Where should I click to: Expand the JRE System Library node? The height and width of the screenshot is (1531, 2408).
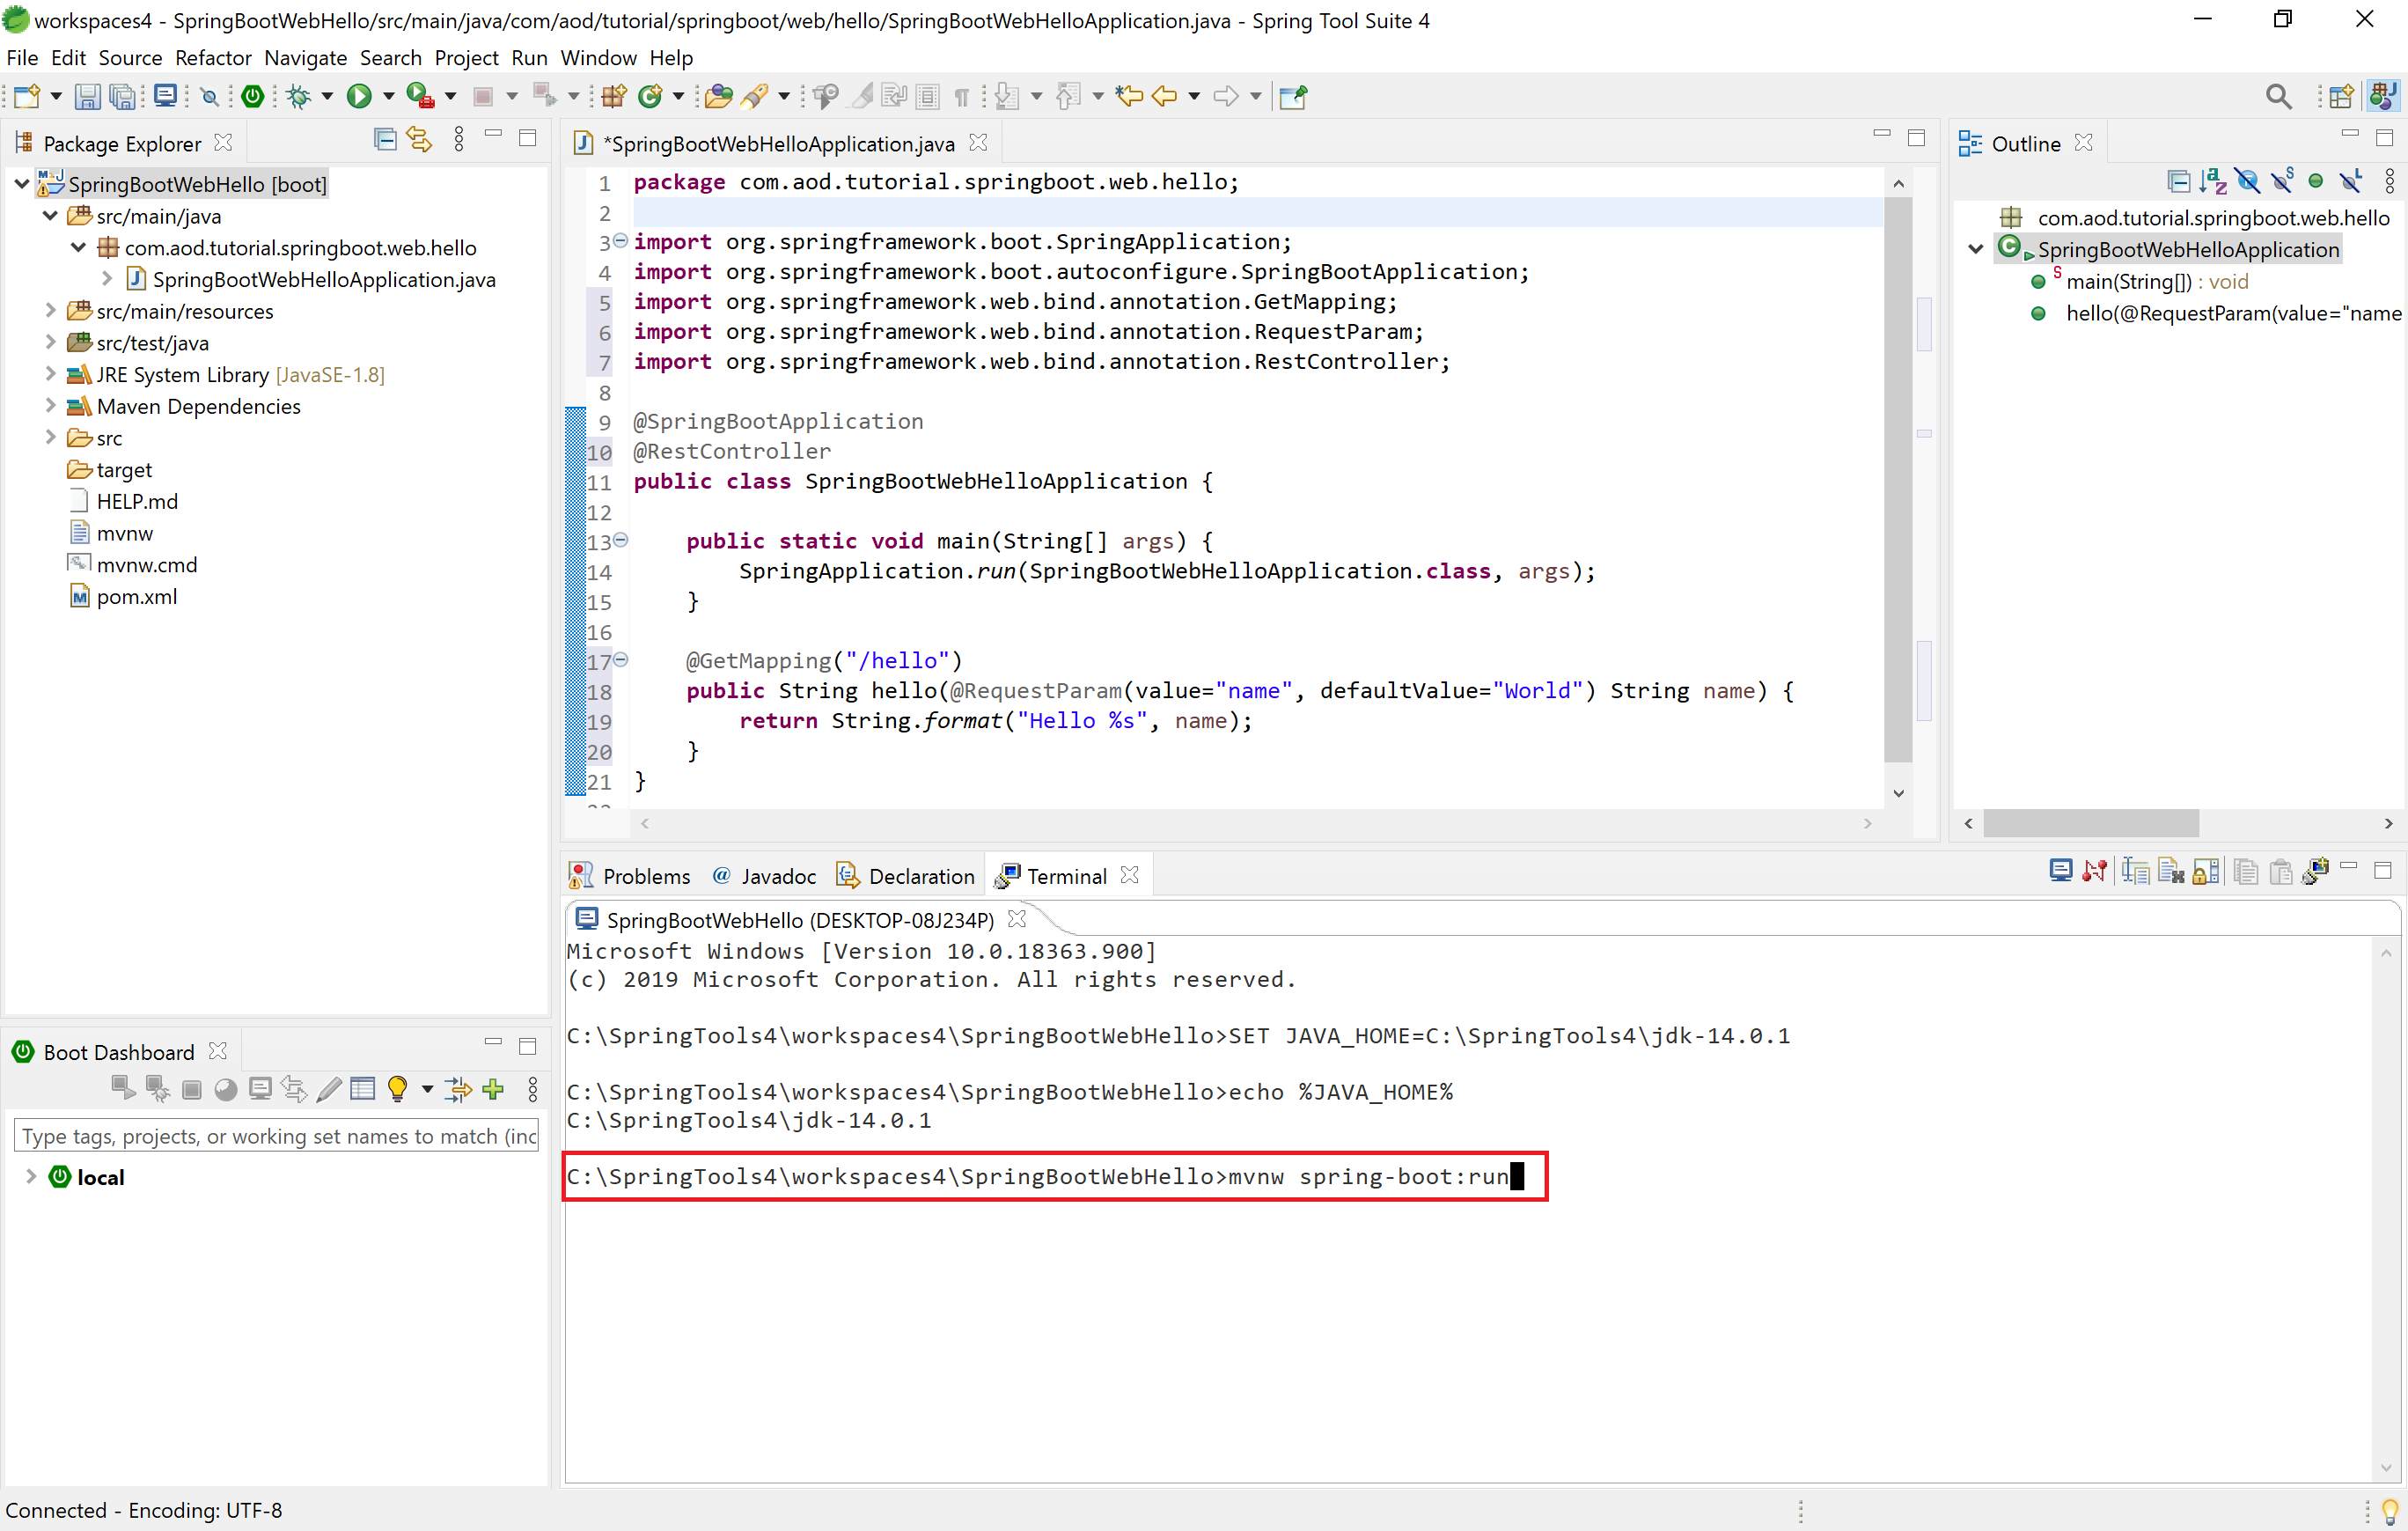49,374
